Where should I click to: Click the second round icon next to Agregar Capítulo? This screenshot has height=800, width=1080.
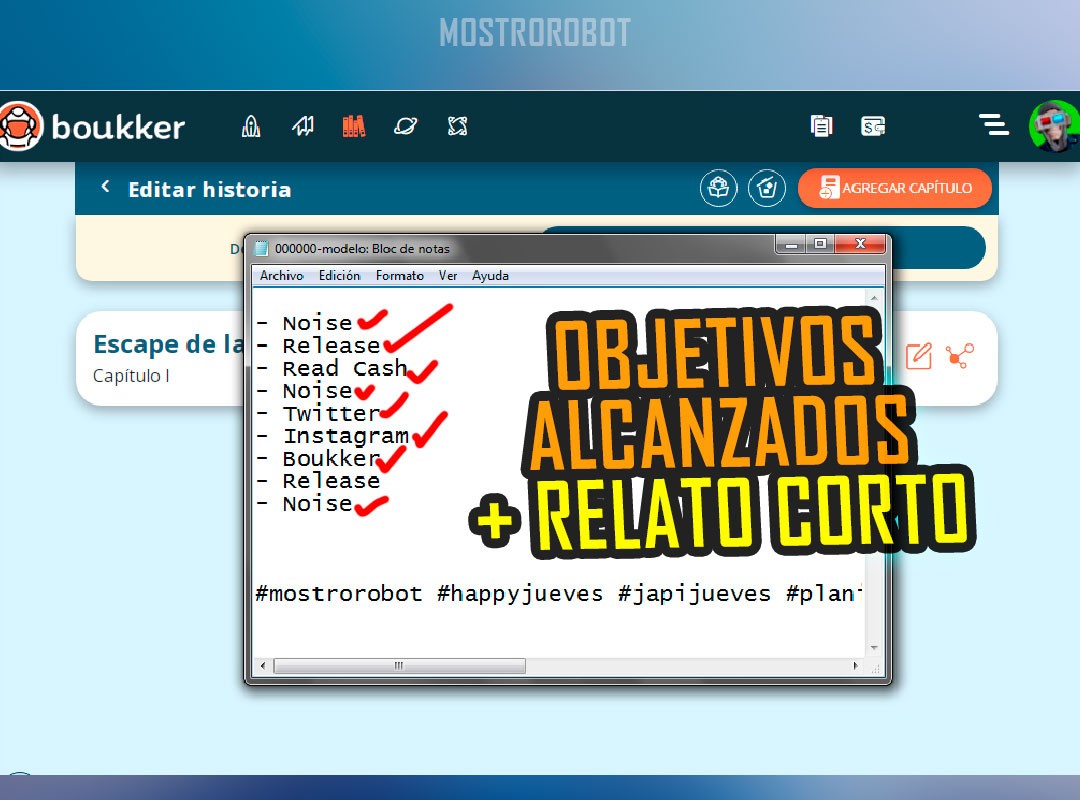tap(767, 187)
